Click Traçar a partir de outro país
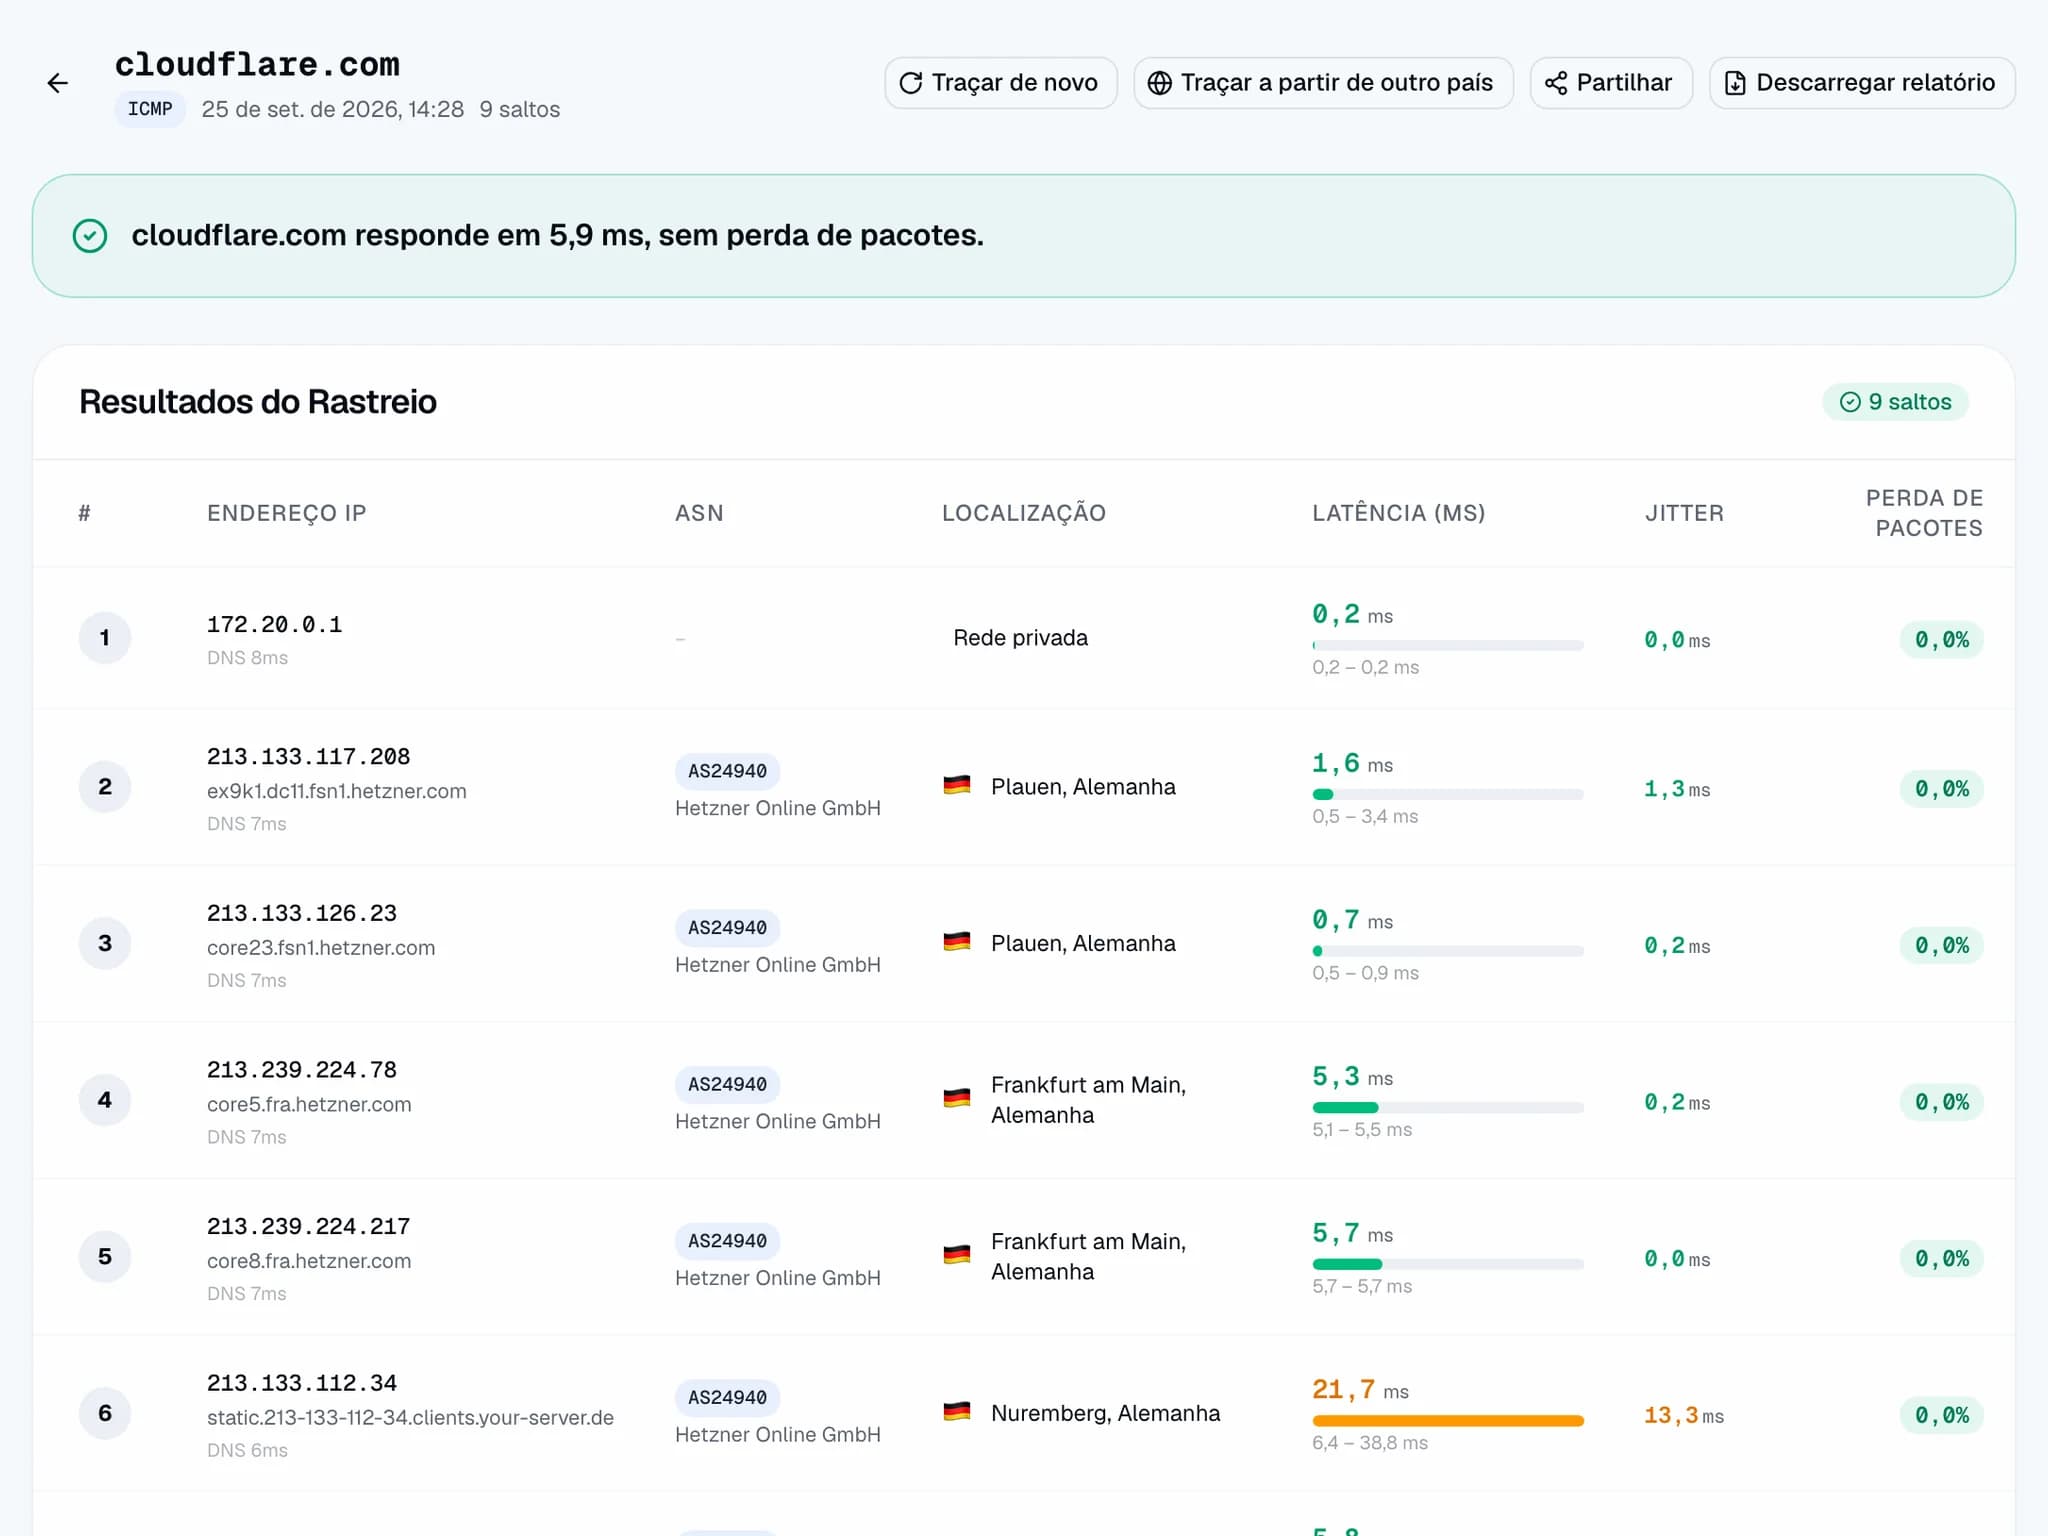2048x1536 pixels. [x=1322, y=83]
